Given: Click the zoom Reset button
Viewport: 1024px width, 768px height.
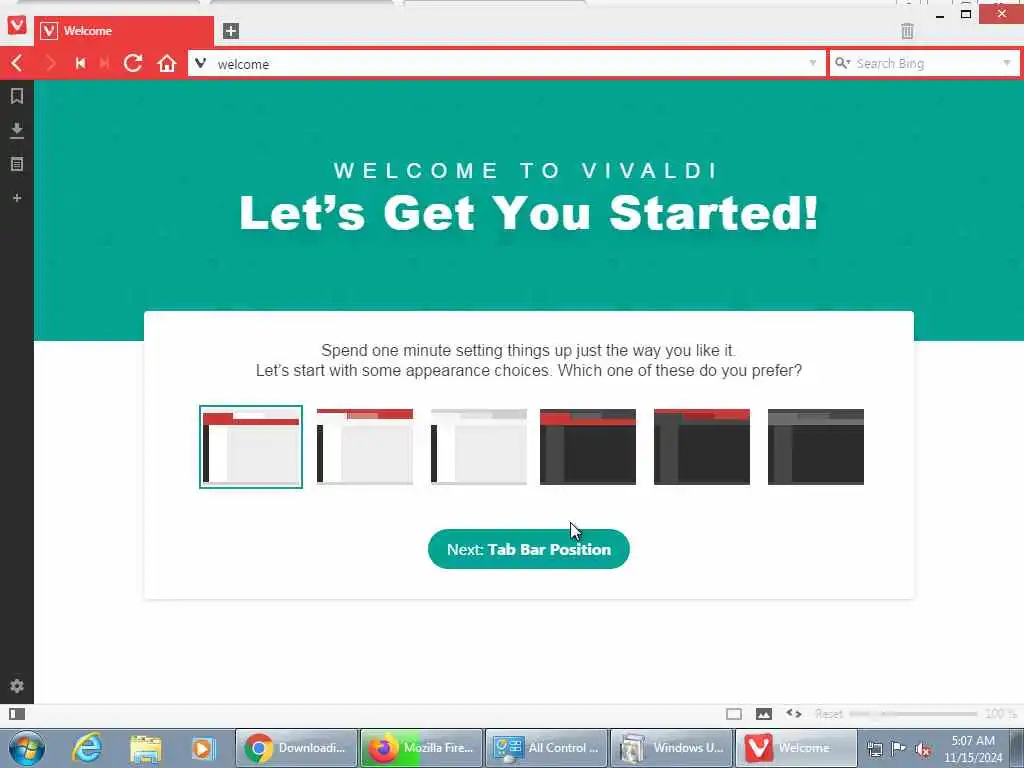Looking at the screenshot, I should pyautogui.click(x=829, y=714).
